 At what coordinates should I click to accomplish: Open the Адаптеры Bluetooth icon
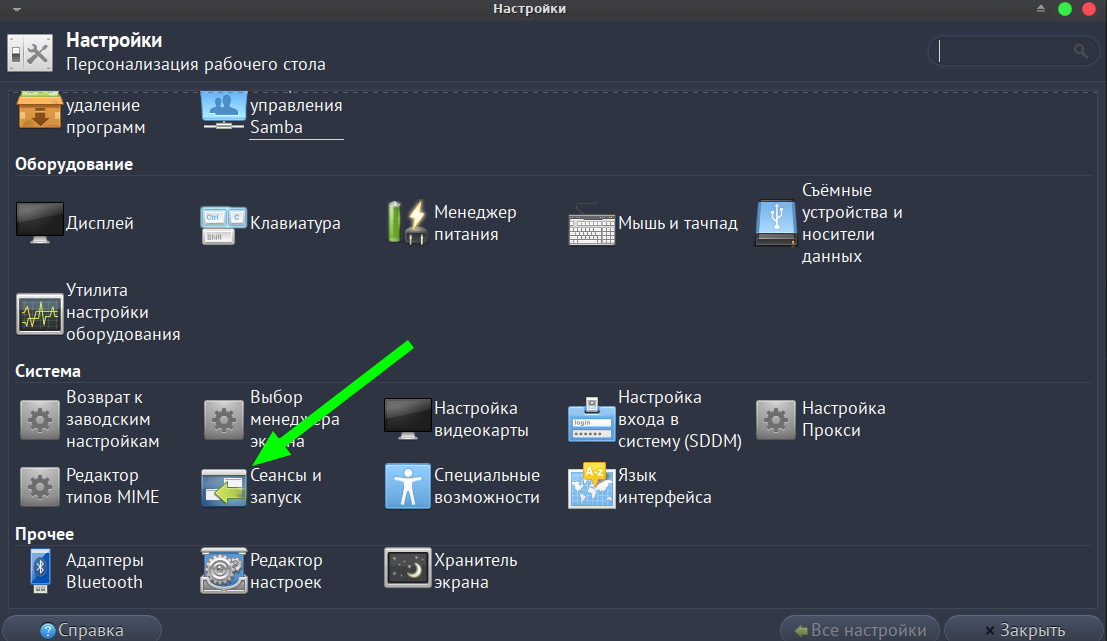pyautogui.click(x=40, y=571)
